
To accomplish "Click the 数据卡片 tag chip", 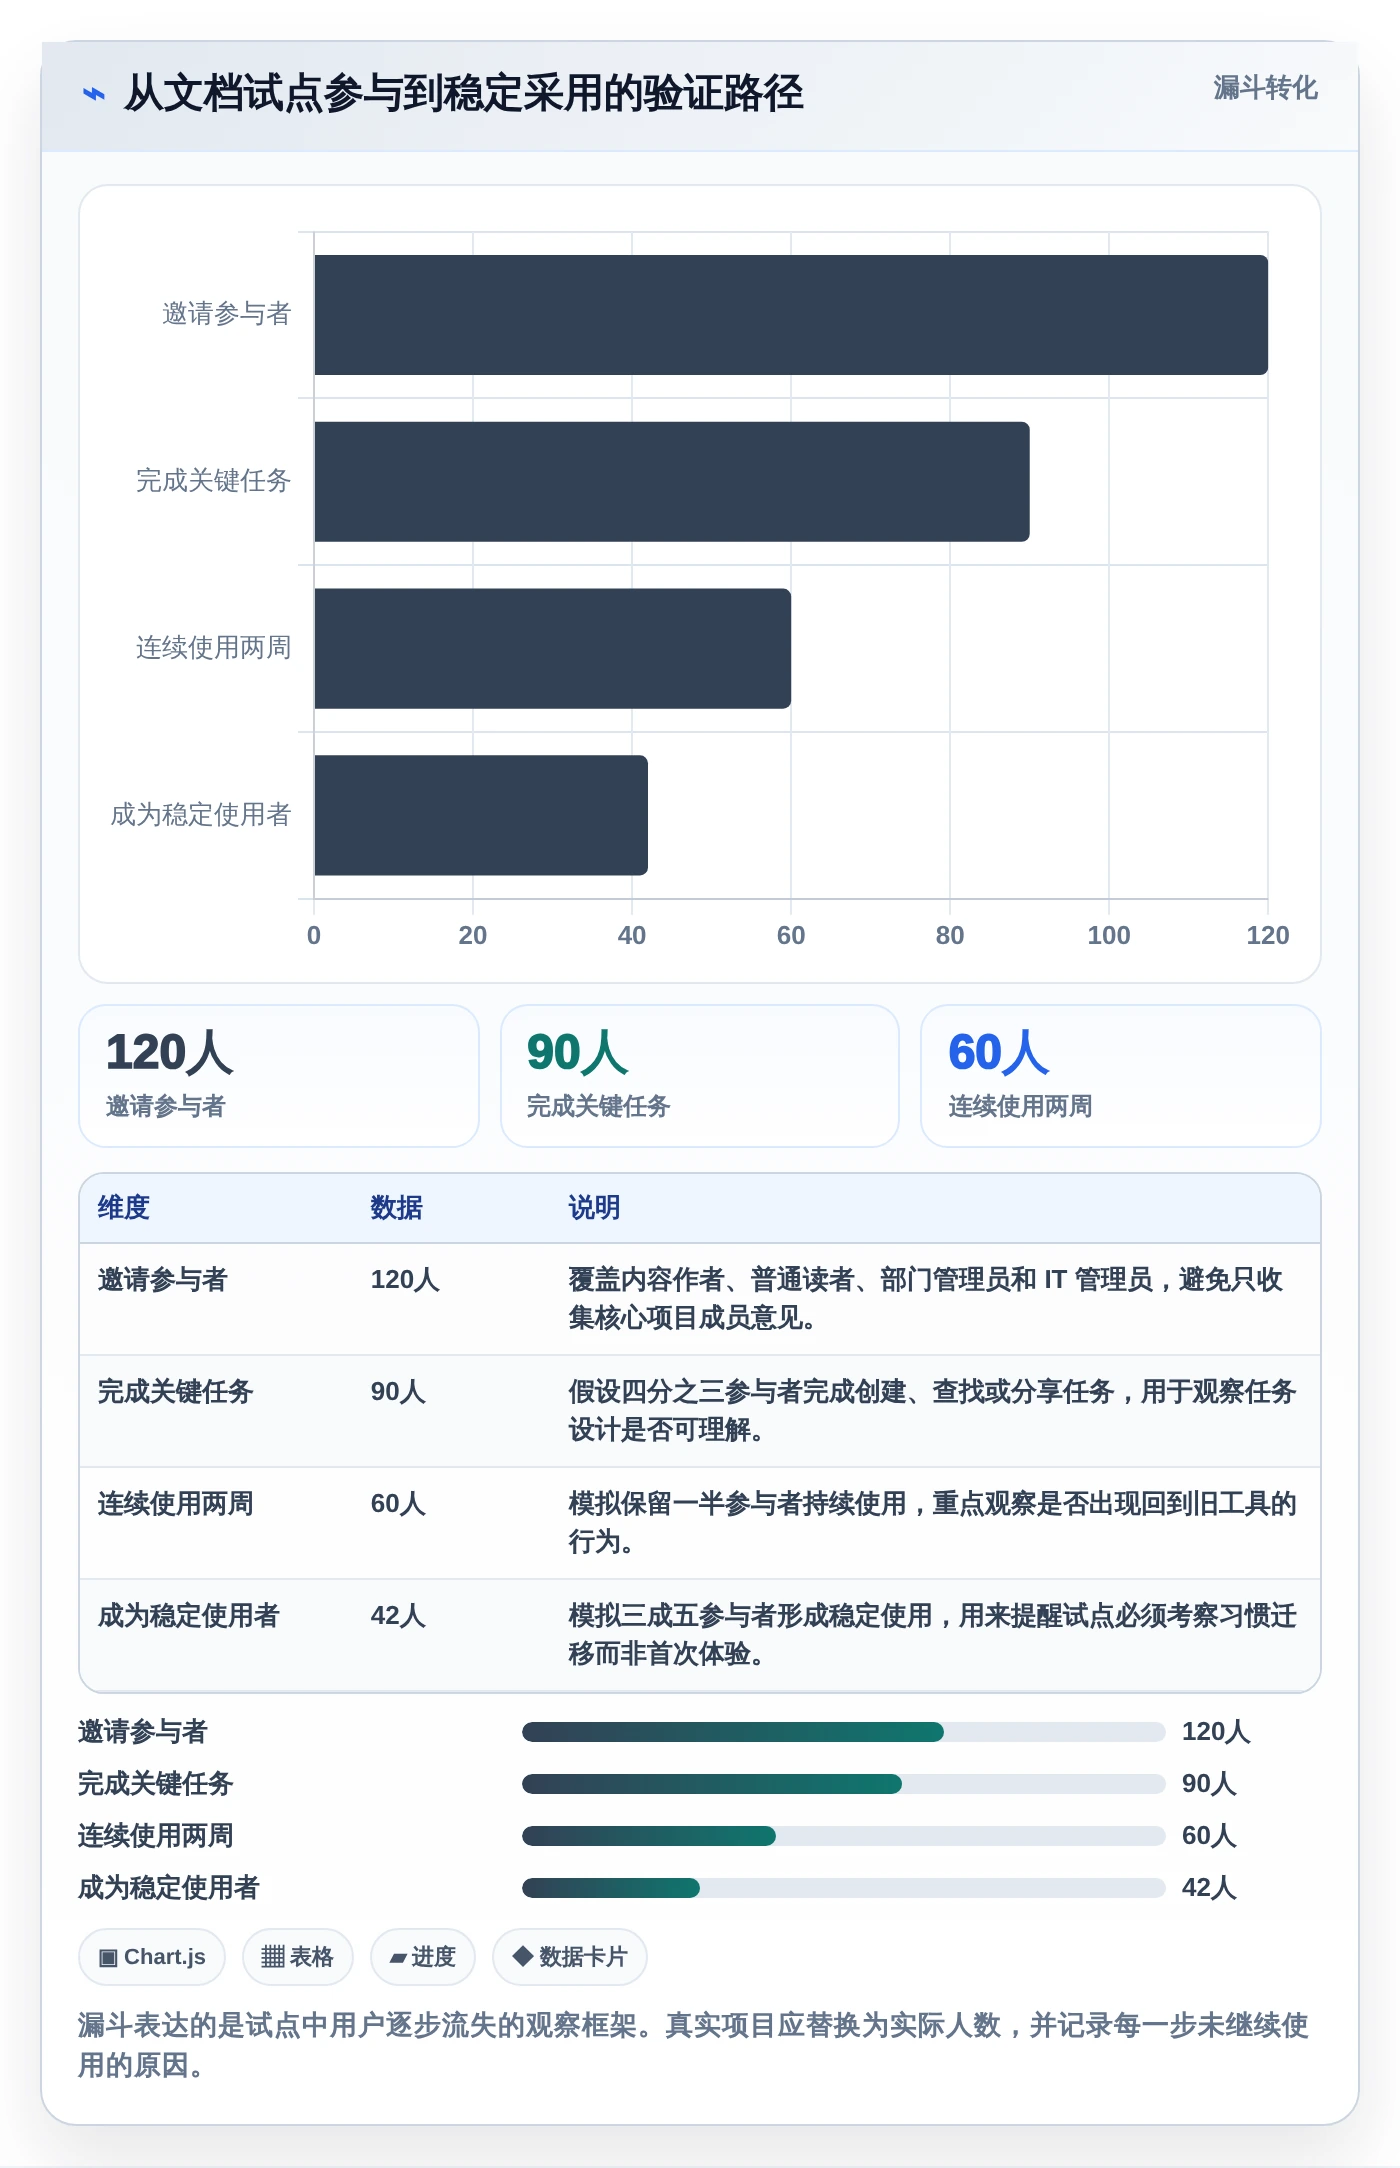I will (x=570, y=1957).
